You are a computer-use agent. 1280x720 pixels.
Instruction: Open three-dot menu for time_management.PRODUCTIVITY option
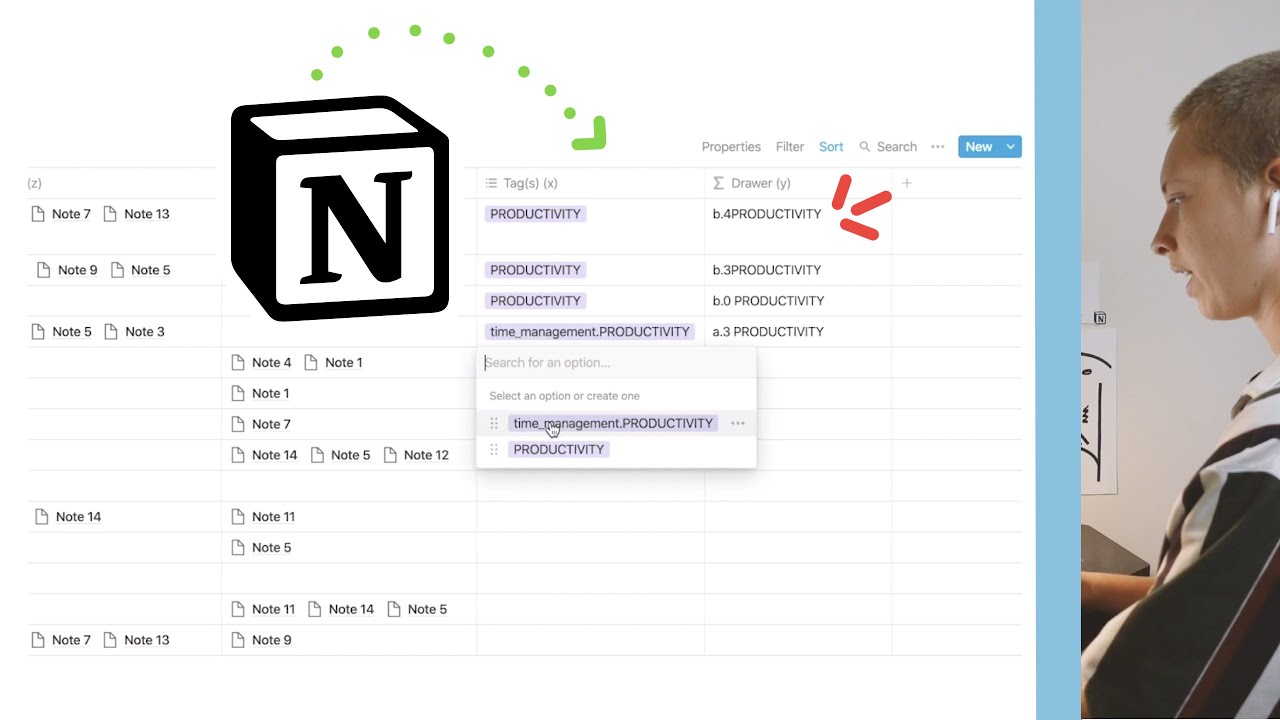click(738, 423)
